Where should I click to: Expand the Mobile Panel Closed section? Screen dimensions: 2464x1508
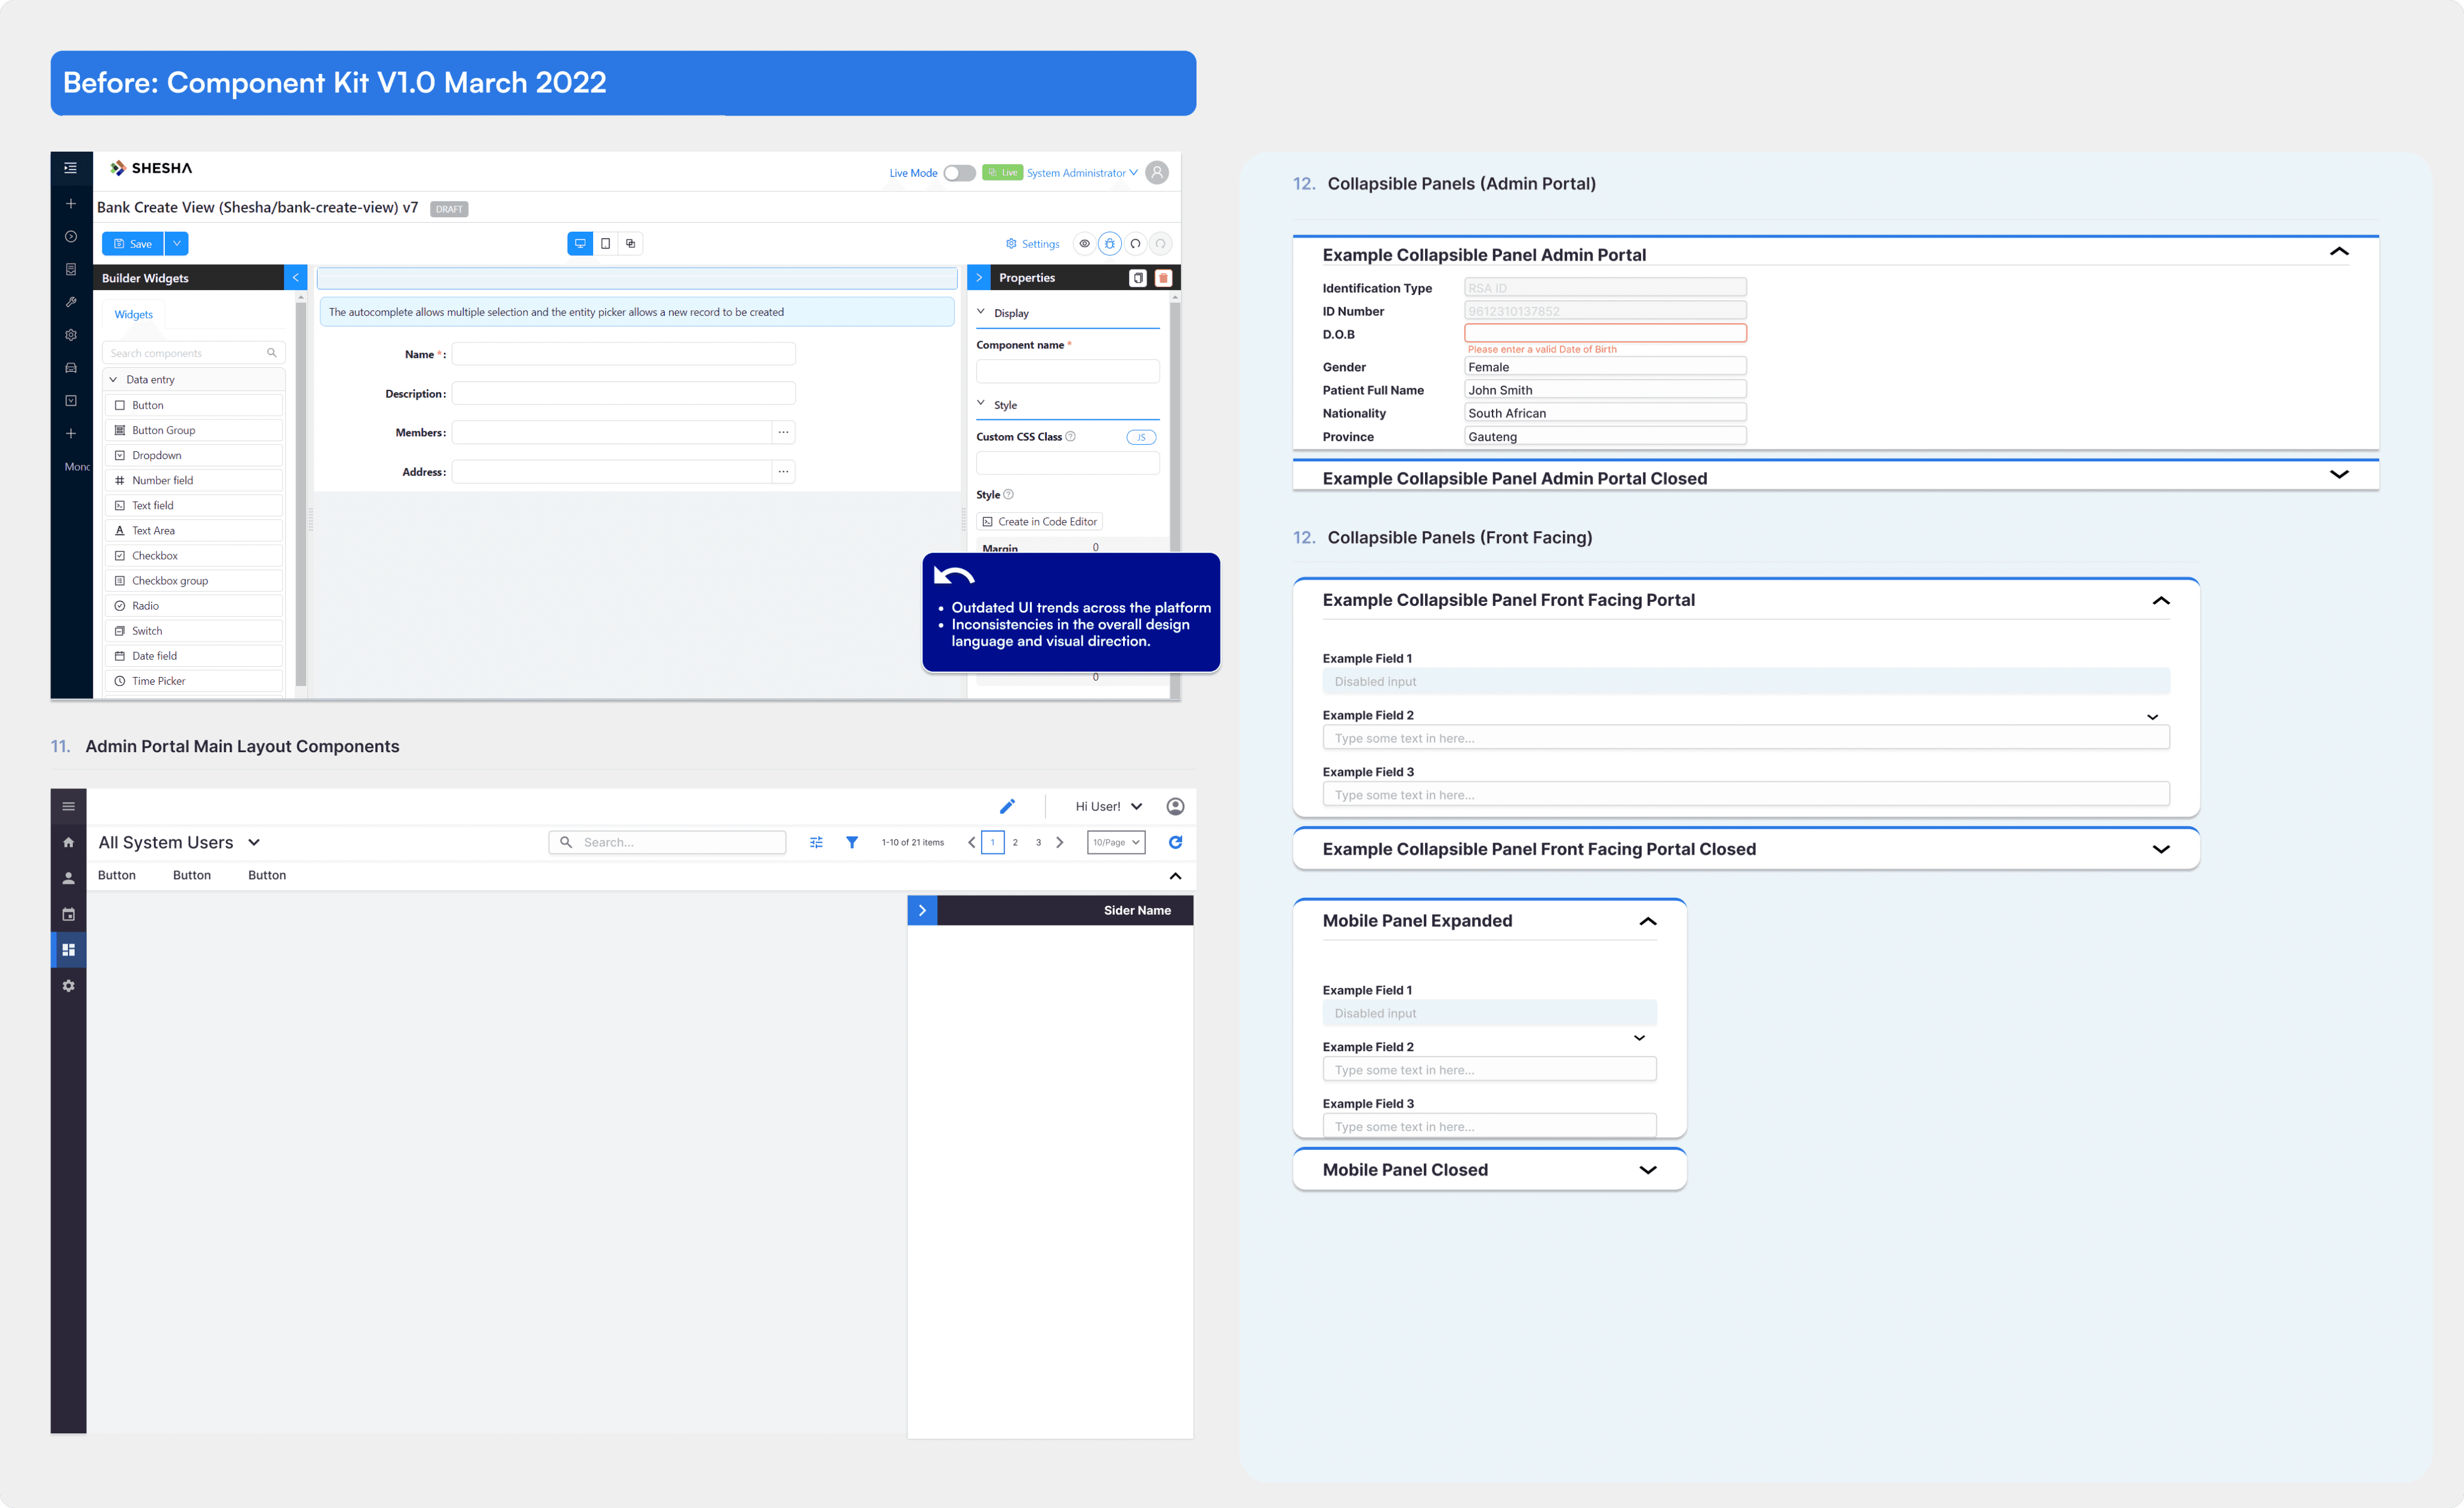coord(1647,1170)
